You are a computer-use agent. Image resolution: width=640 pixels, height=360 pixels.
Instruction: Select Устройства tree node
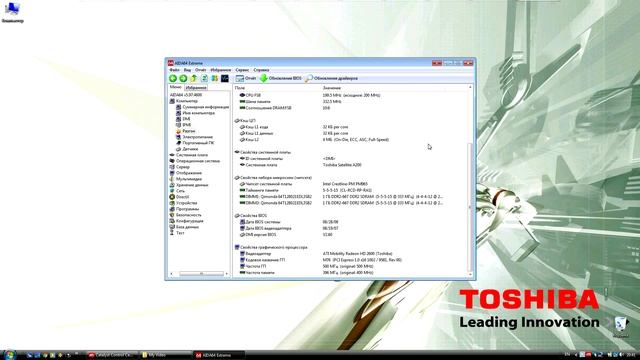183,203
